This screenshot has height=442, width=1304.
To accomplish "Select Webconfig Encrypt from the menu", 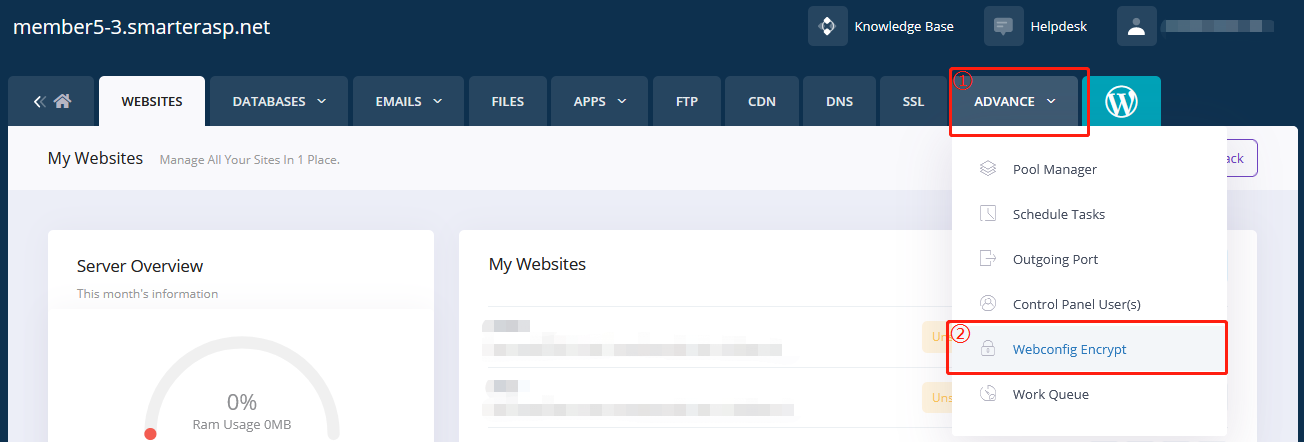I will (x=1069, y=349).
